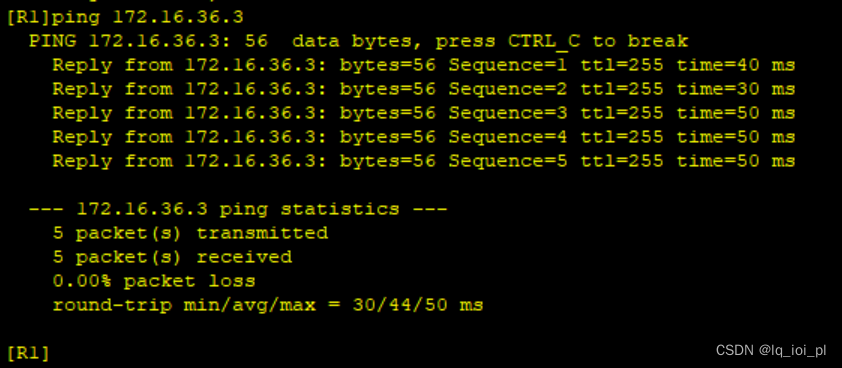
Task: Select the Sequence=2 reply line
Action: [424, 89]
